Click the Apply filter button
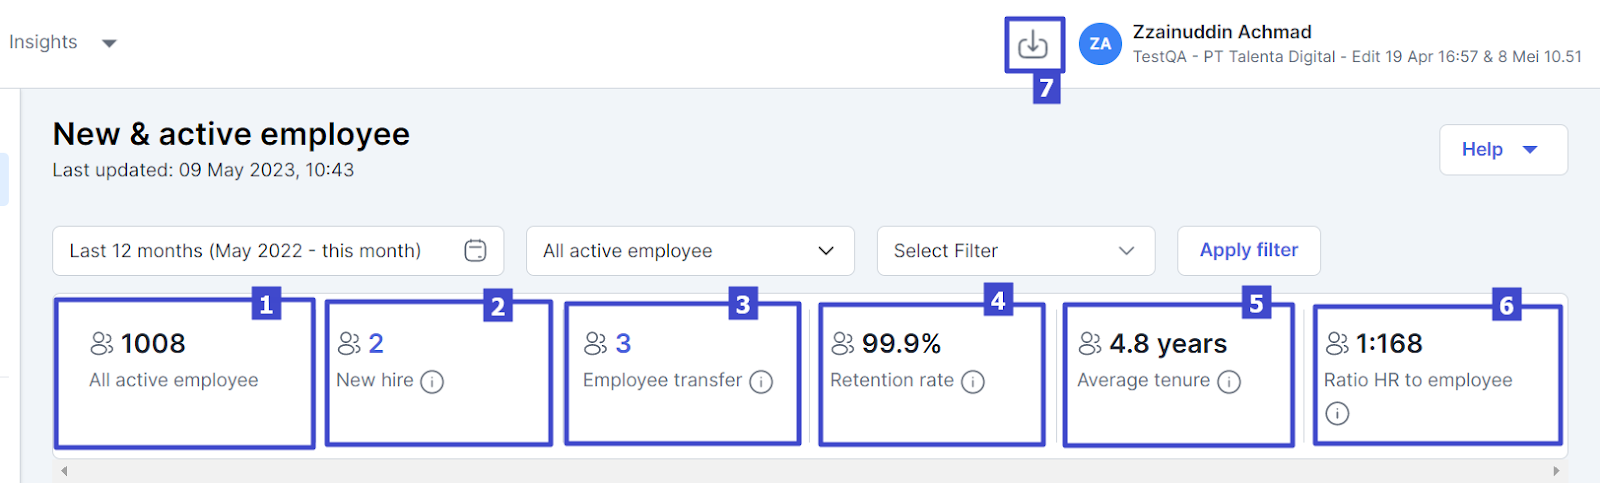The image size is (1600, 483). tap(1248, 250)
